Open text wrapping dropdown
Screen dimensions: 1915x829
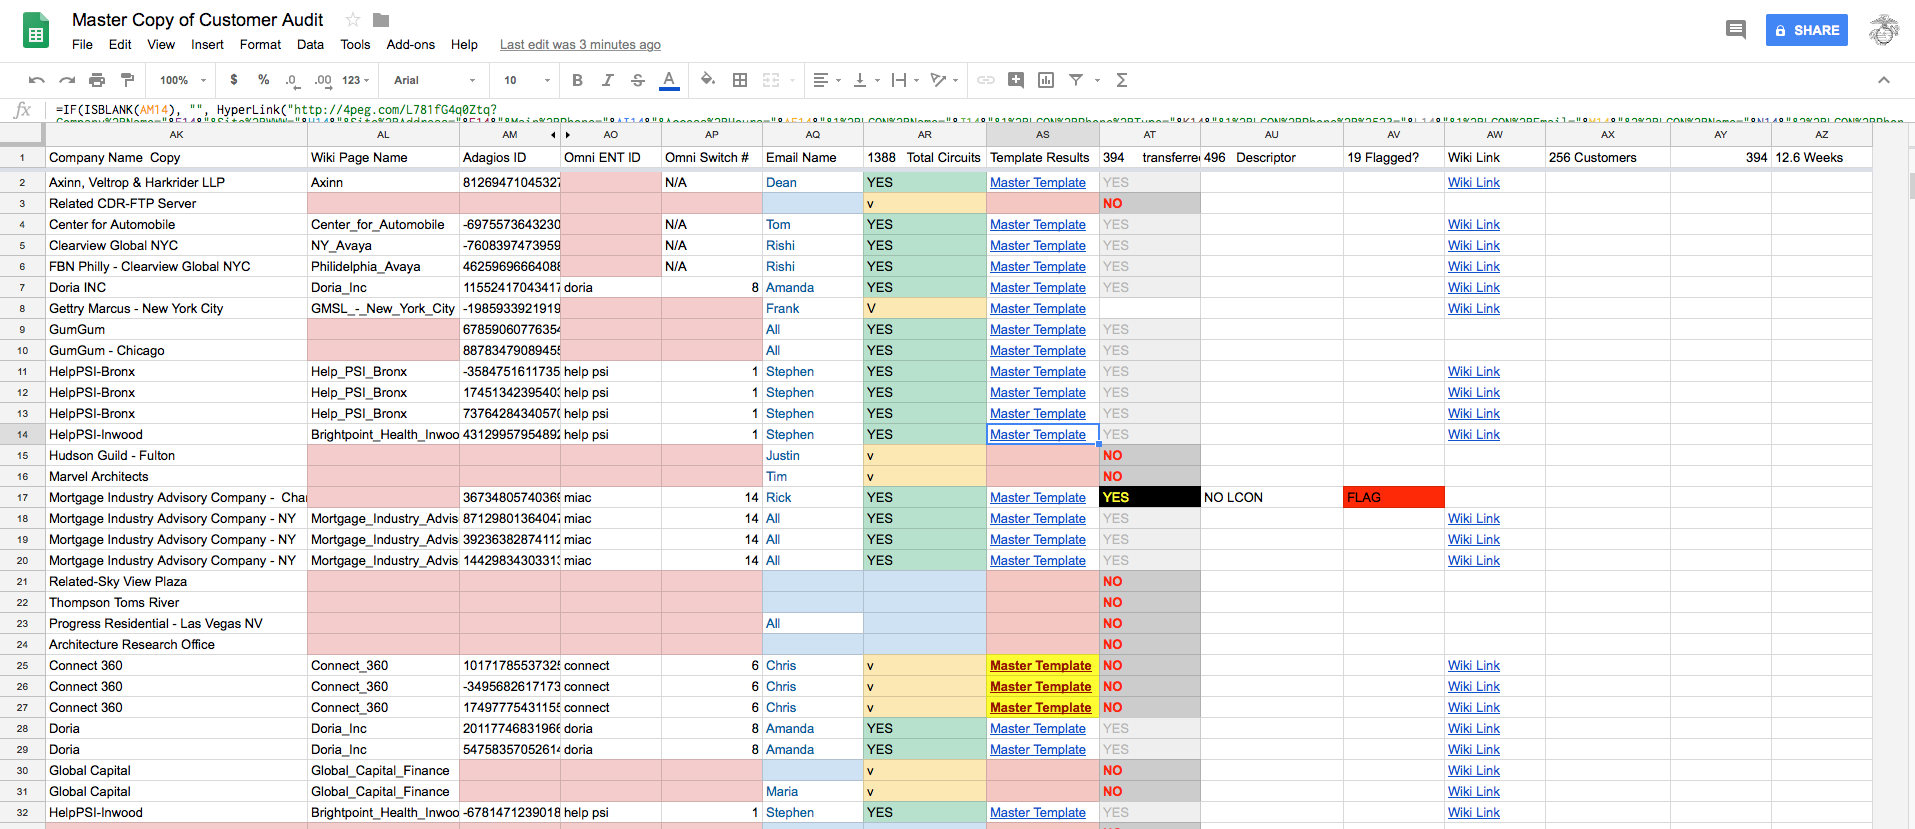(905, 80)
